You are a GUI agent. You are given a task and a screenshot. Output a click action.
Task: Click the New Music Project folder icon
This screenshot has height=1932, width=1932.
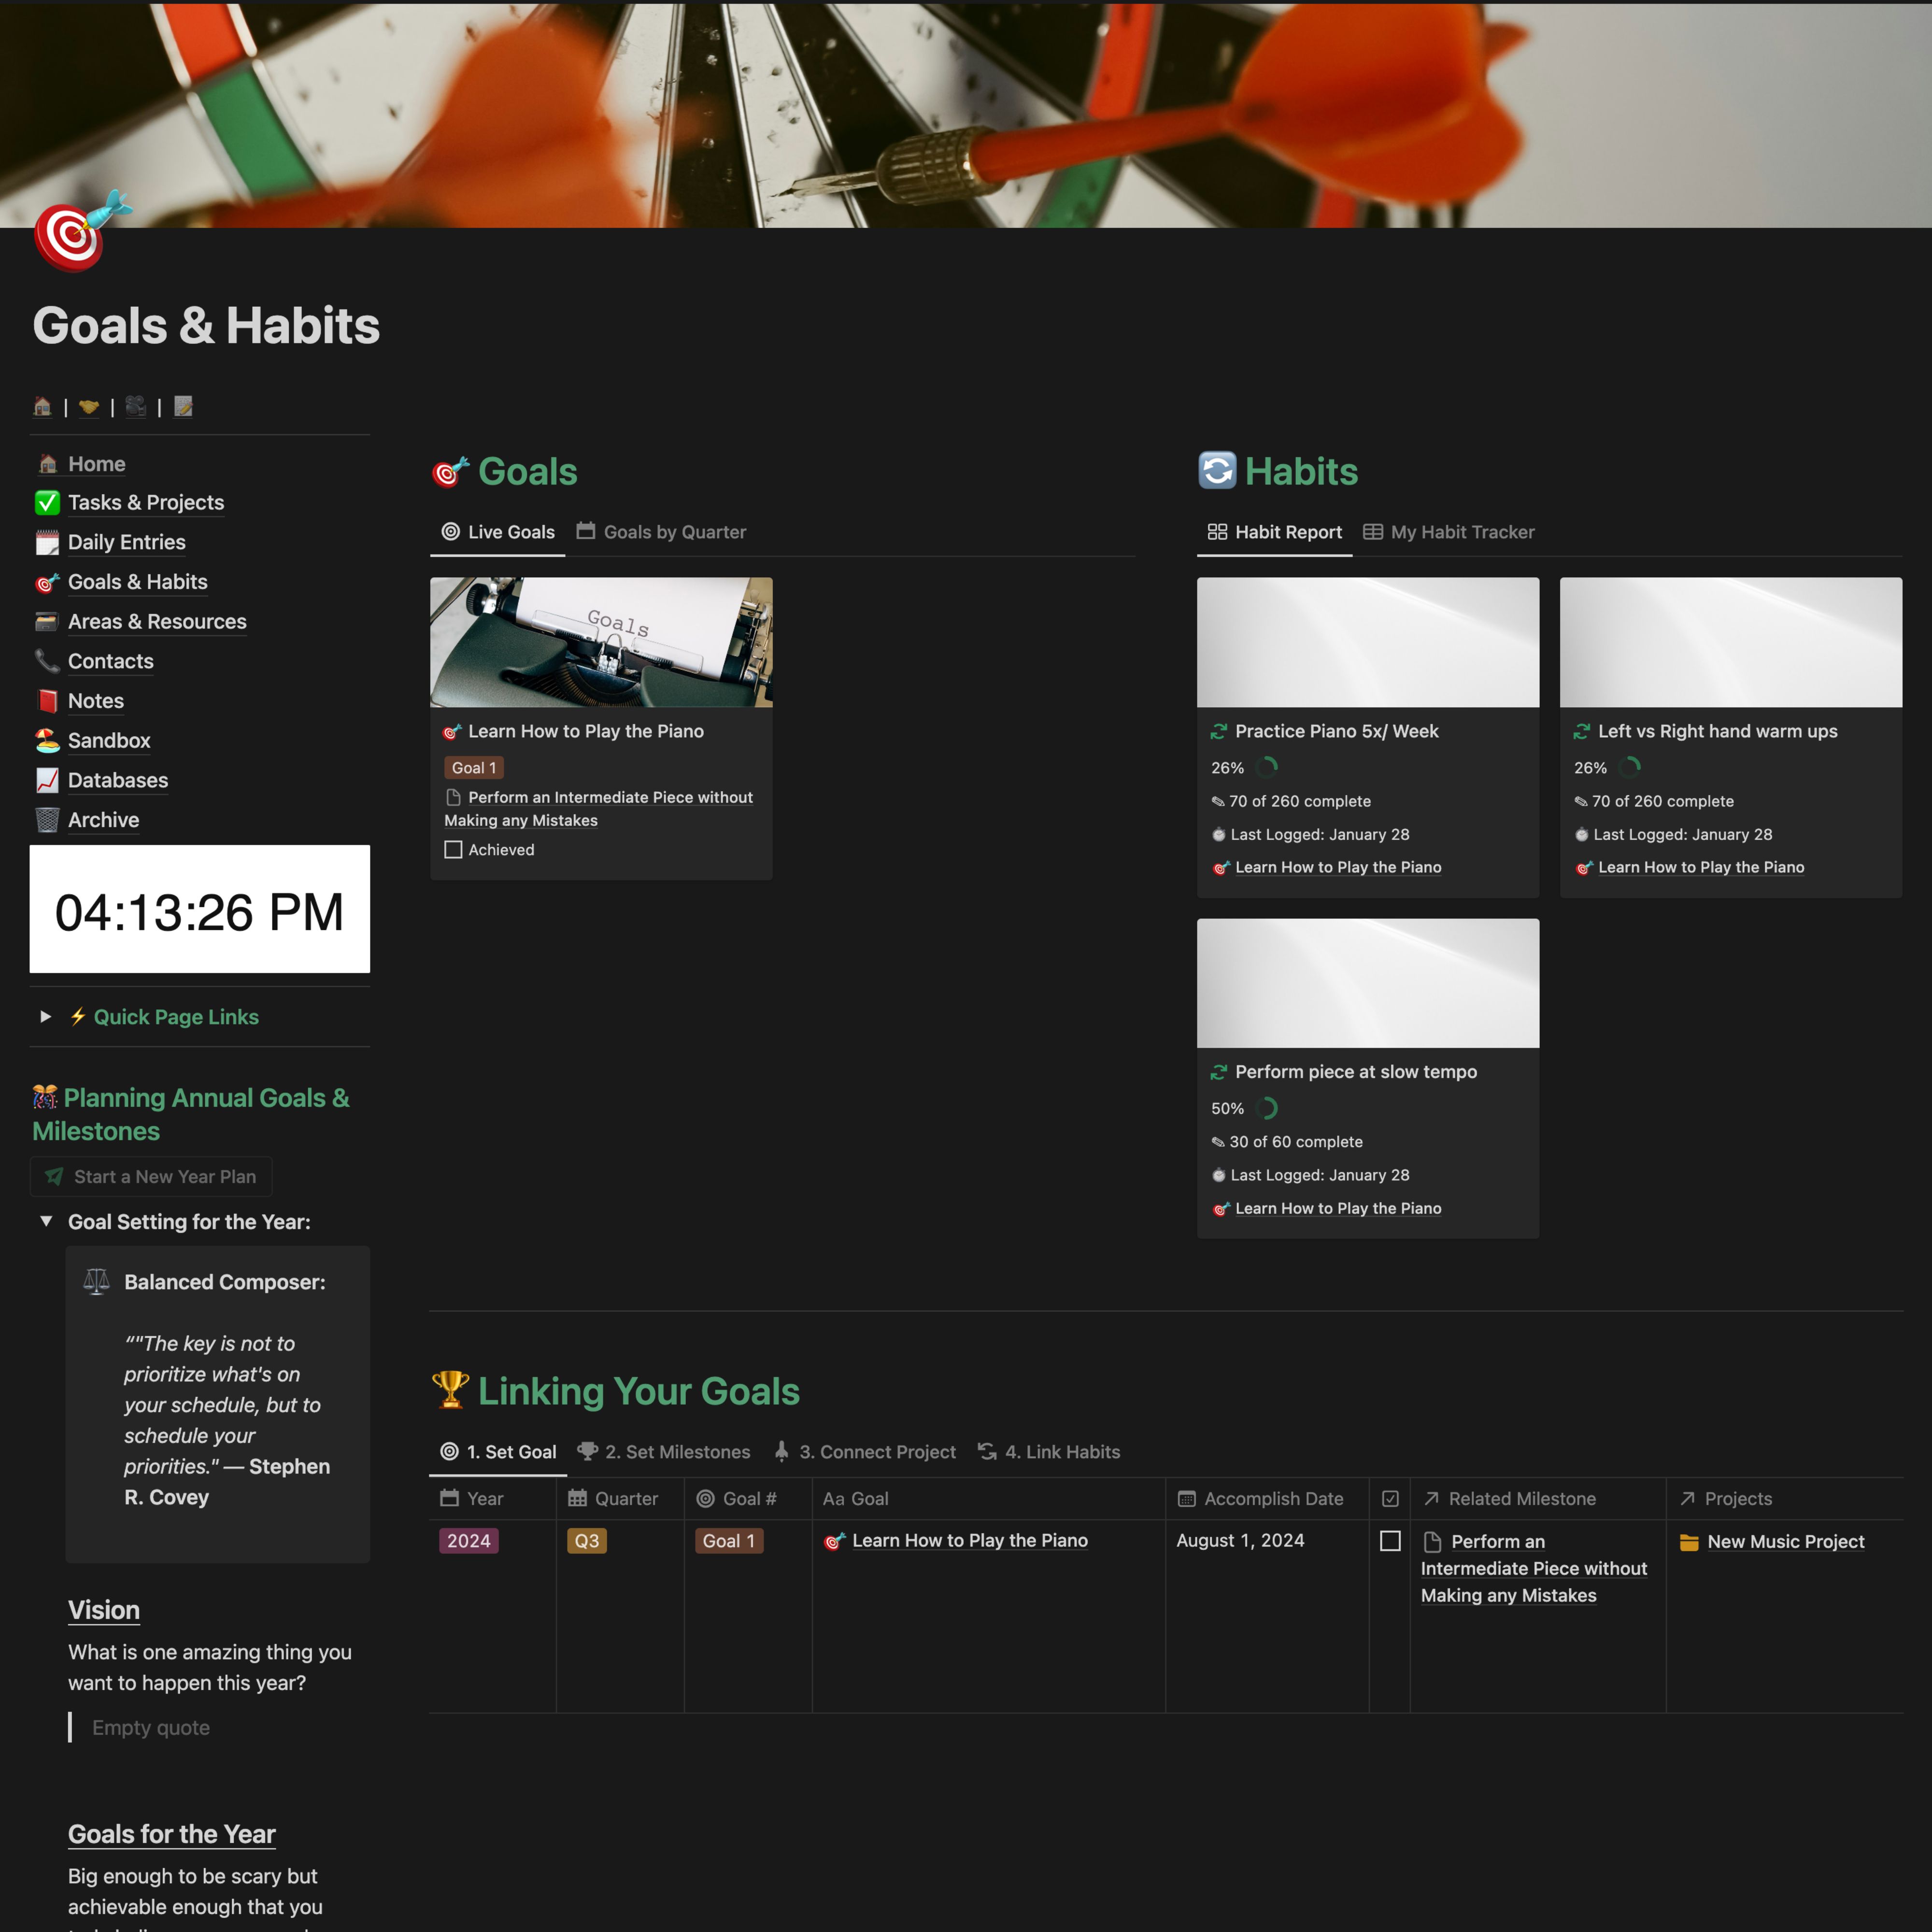tap(1689, 1542)
